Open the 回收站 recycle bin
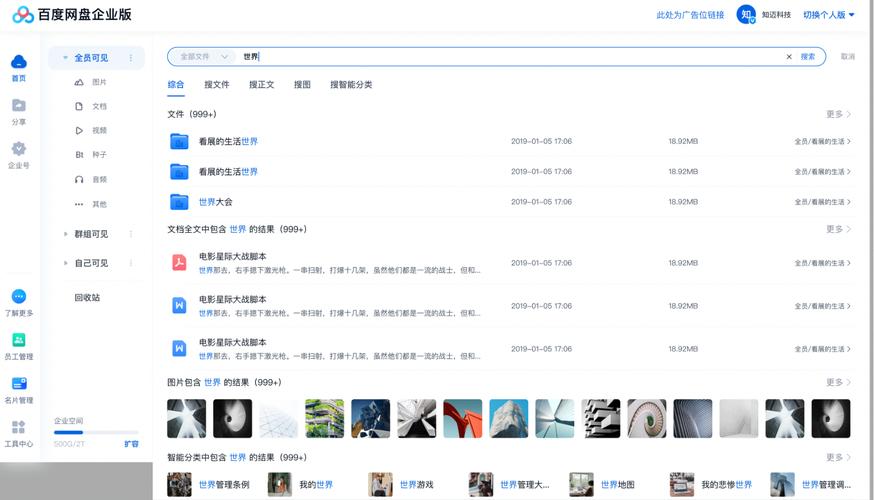Viewport: 874px width, 500px height. click(88, 297)
